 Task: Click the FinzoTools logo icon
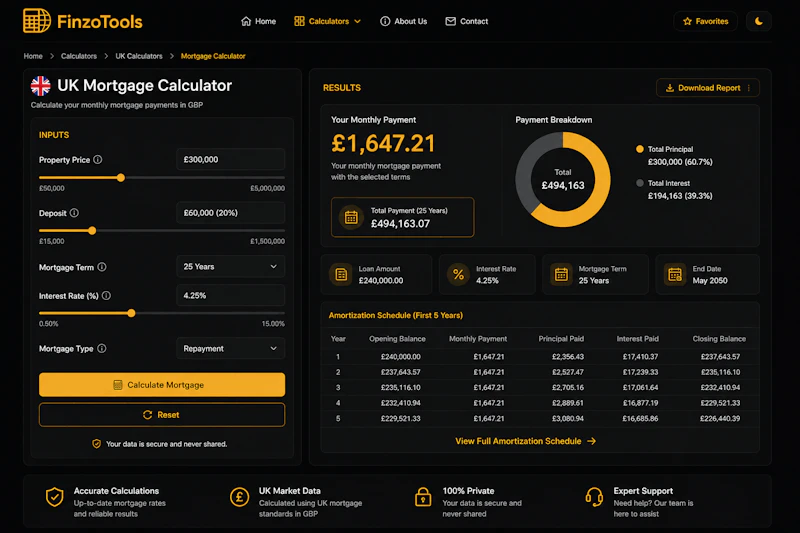point(37,21)
